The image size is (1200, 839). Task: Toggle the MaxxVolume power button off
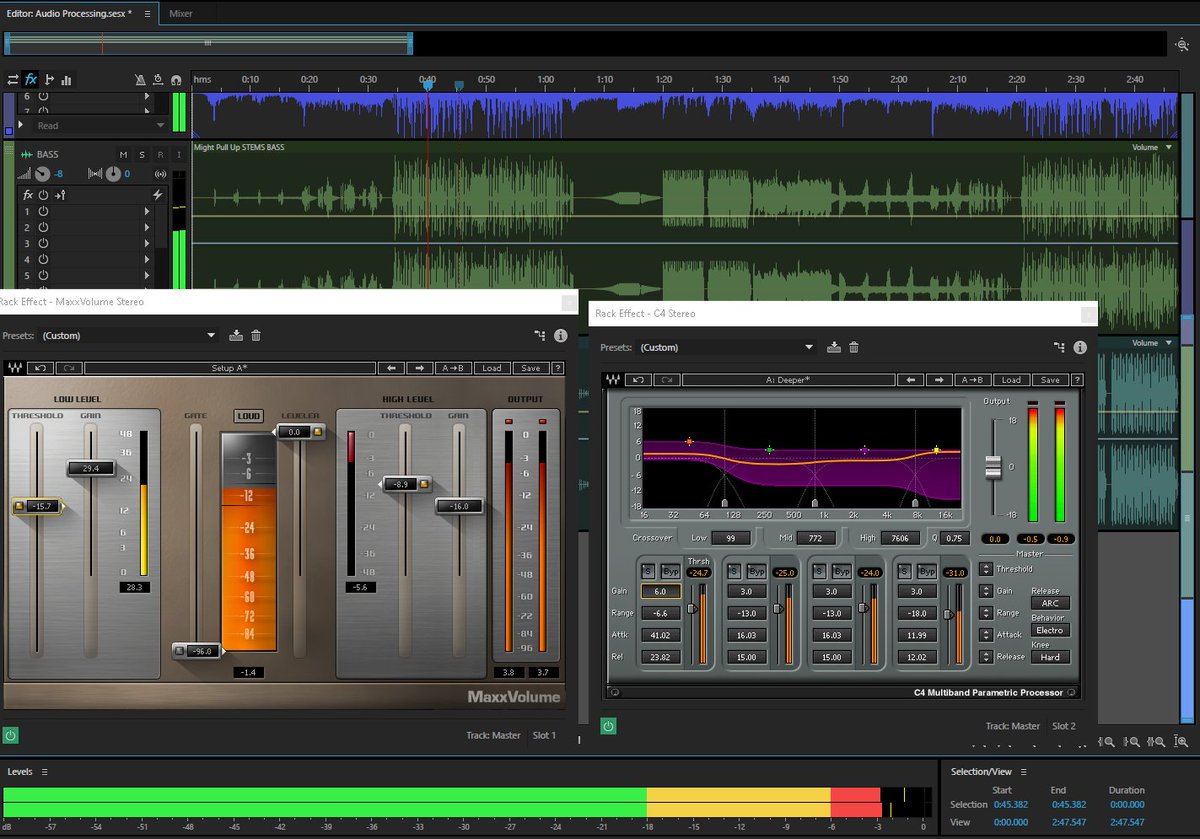pos(11,735)
